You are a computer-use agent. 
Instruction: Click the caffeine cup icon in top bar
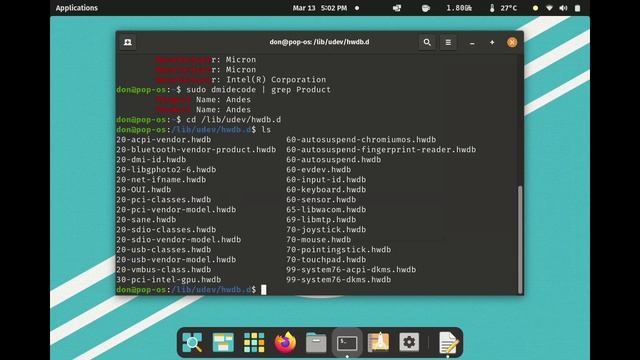tap(426, 8)
